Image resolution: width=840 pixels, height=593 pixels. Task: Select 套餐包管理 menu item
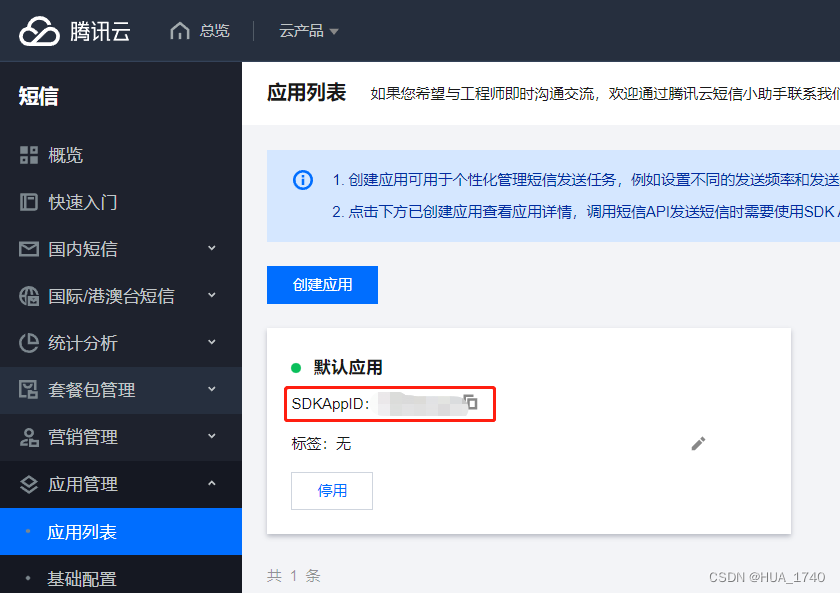coord(92,390)
